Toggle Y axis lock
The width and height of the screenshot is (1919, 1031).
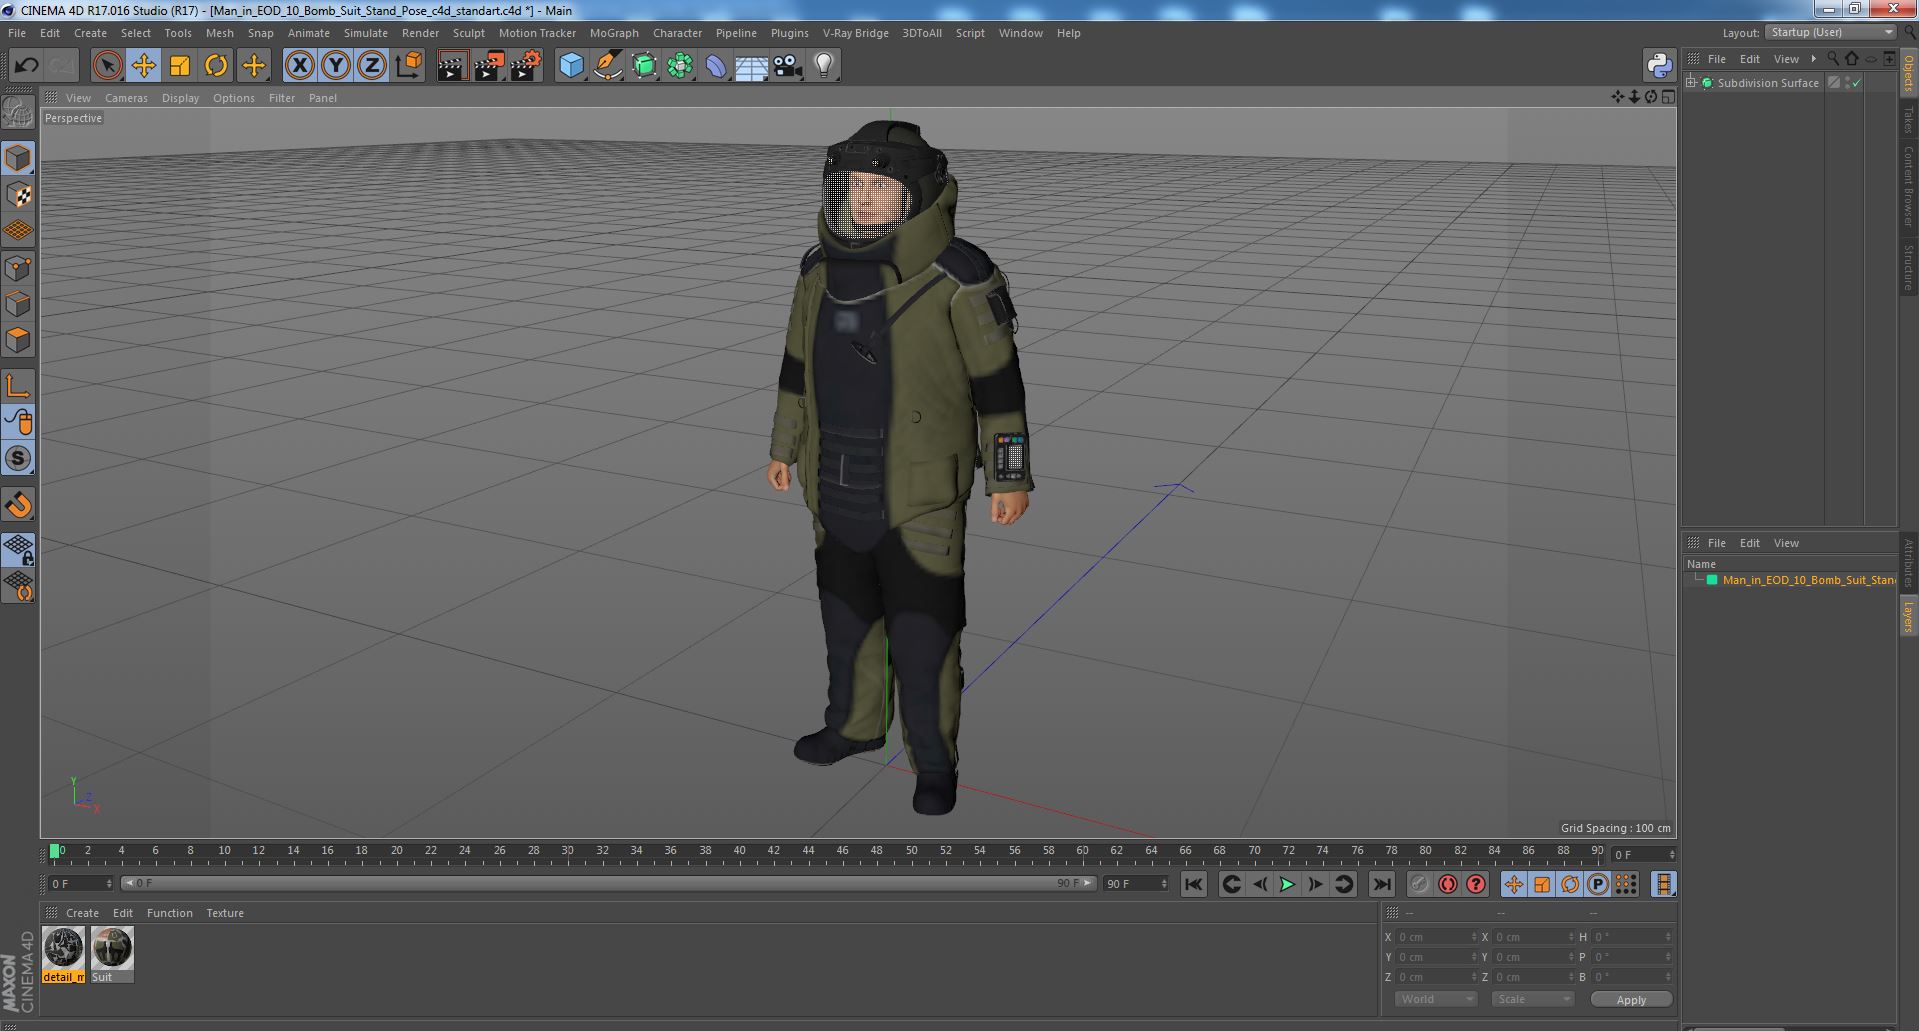(x=336, y=66)
